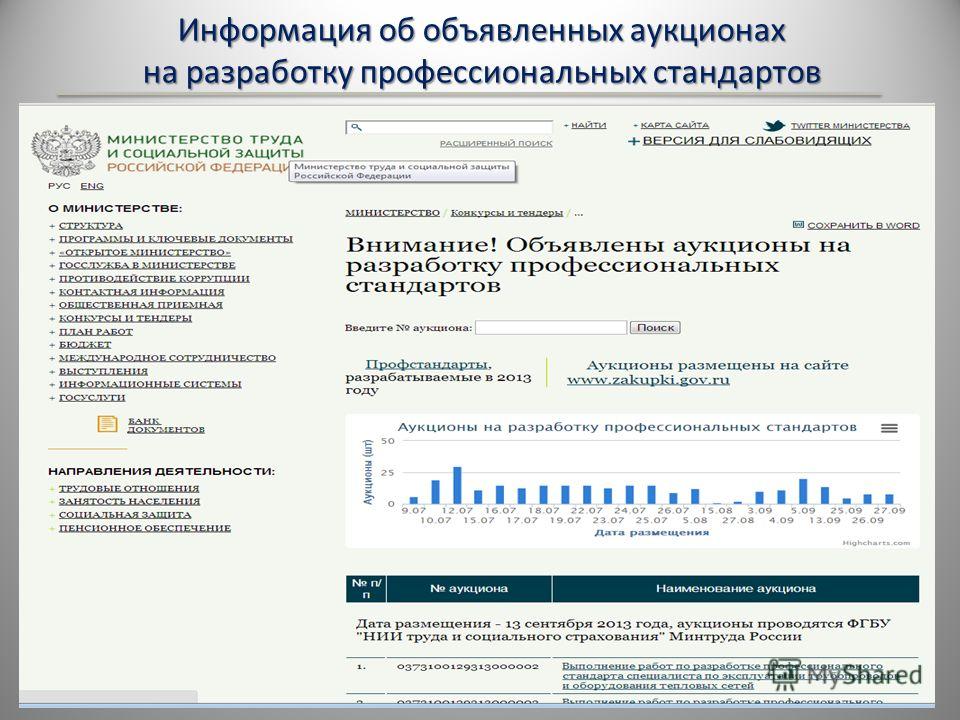960x720 pixels.
Task: Open СОЦИАЛЬНАЯ ЗАЩИТА section
Action: pos(125,515)
